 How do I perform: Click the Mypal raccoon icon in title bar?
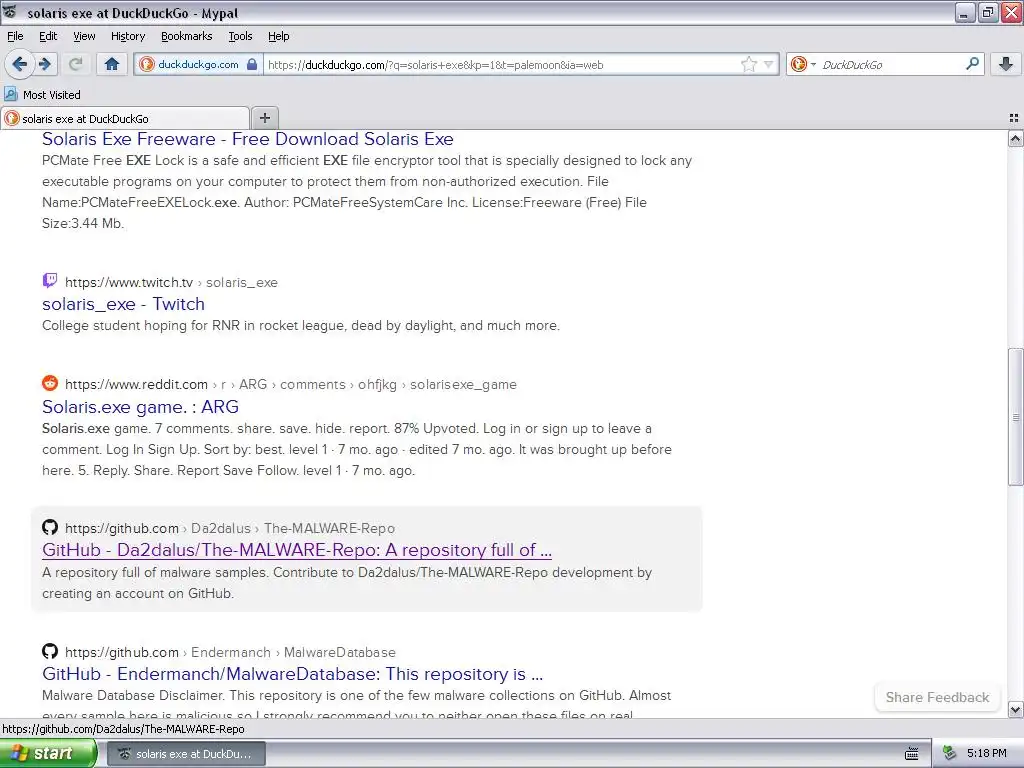(10, 12)
